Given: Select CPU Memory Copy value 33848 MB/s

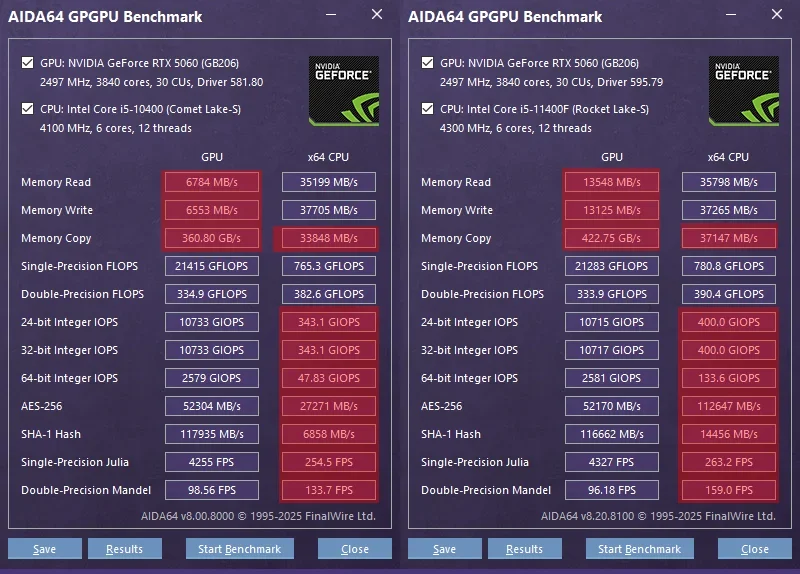Looking at the screenshot, I should click(x=329, y=238).
